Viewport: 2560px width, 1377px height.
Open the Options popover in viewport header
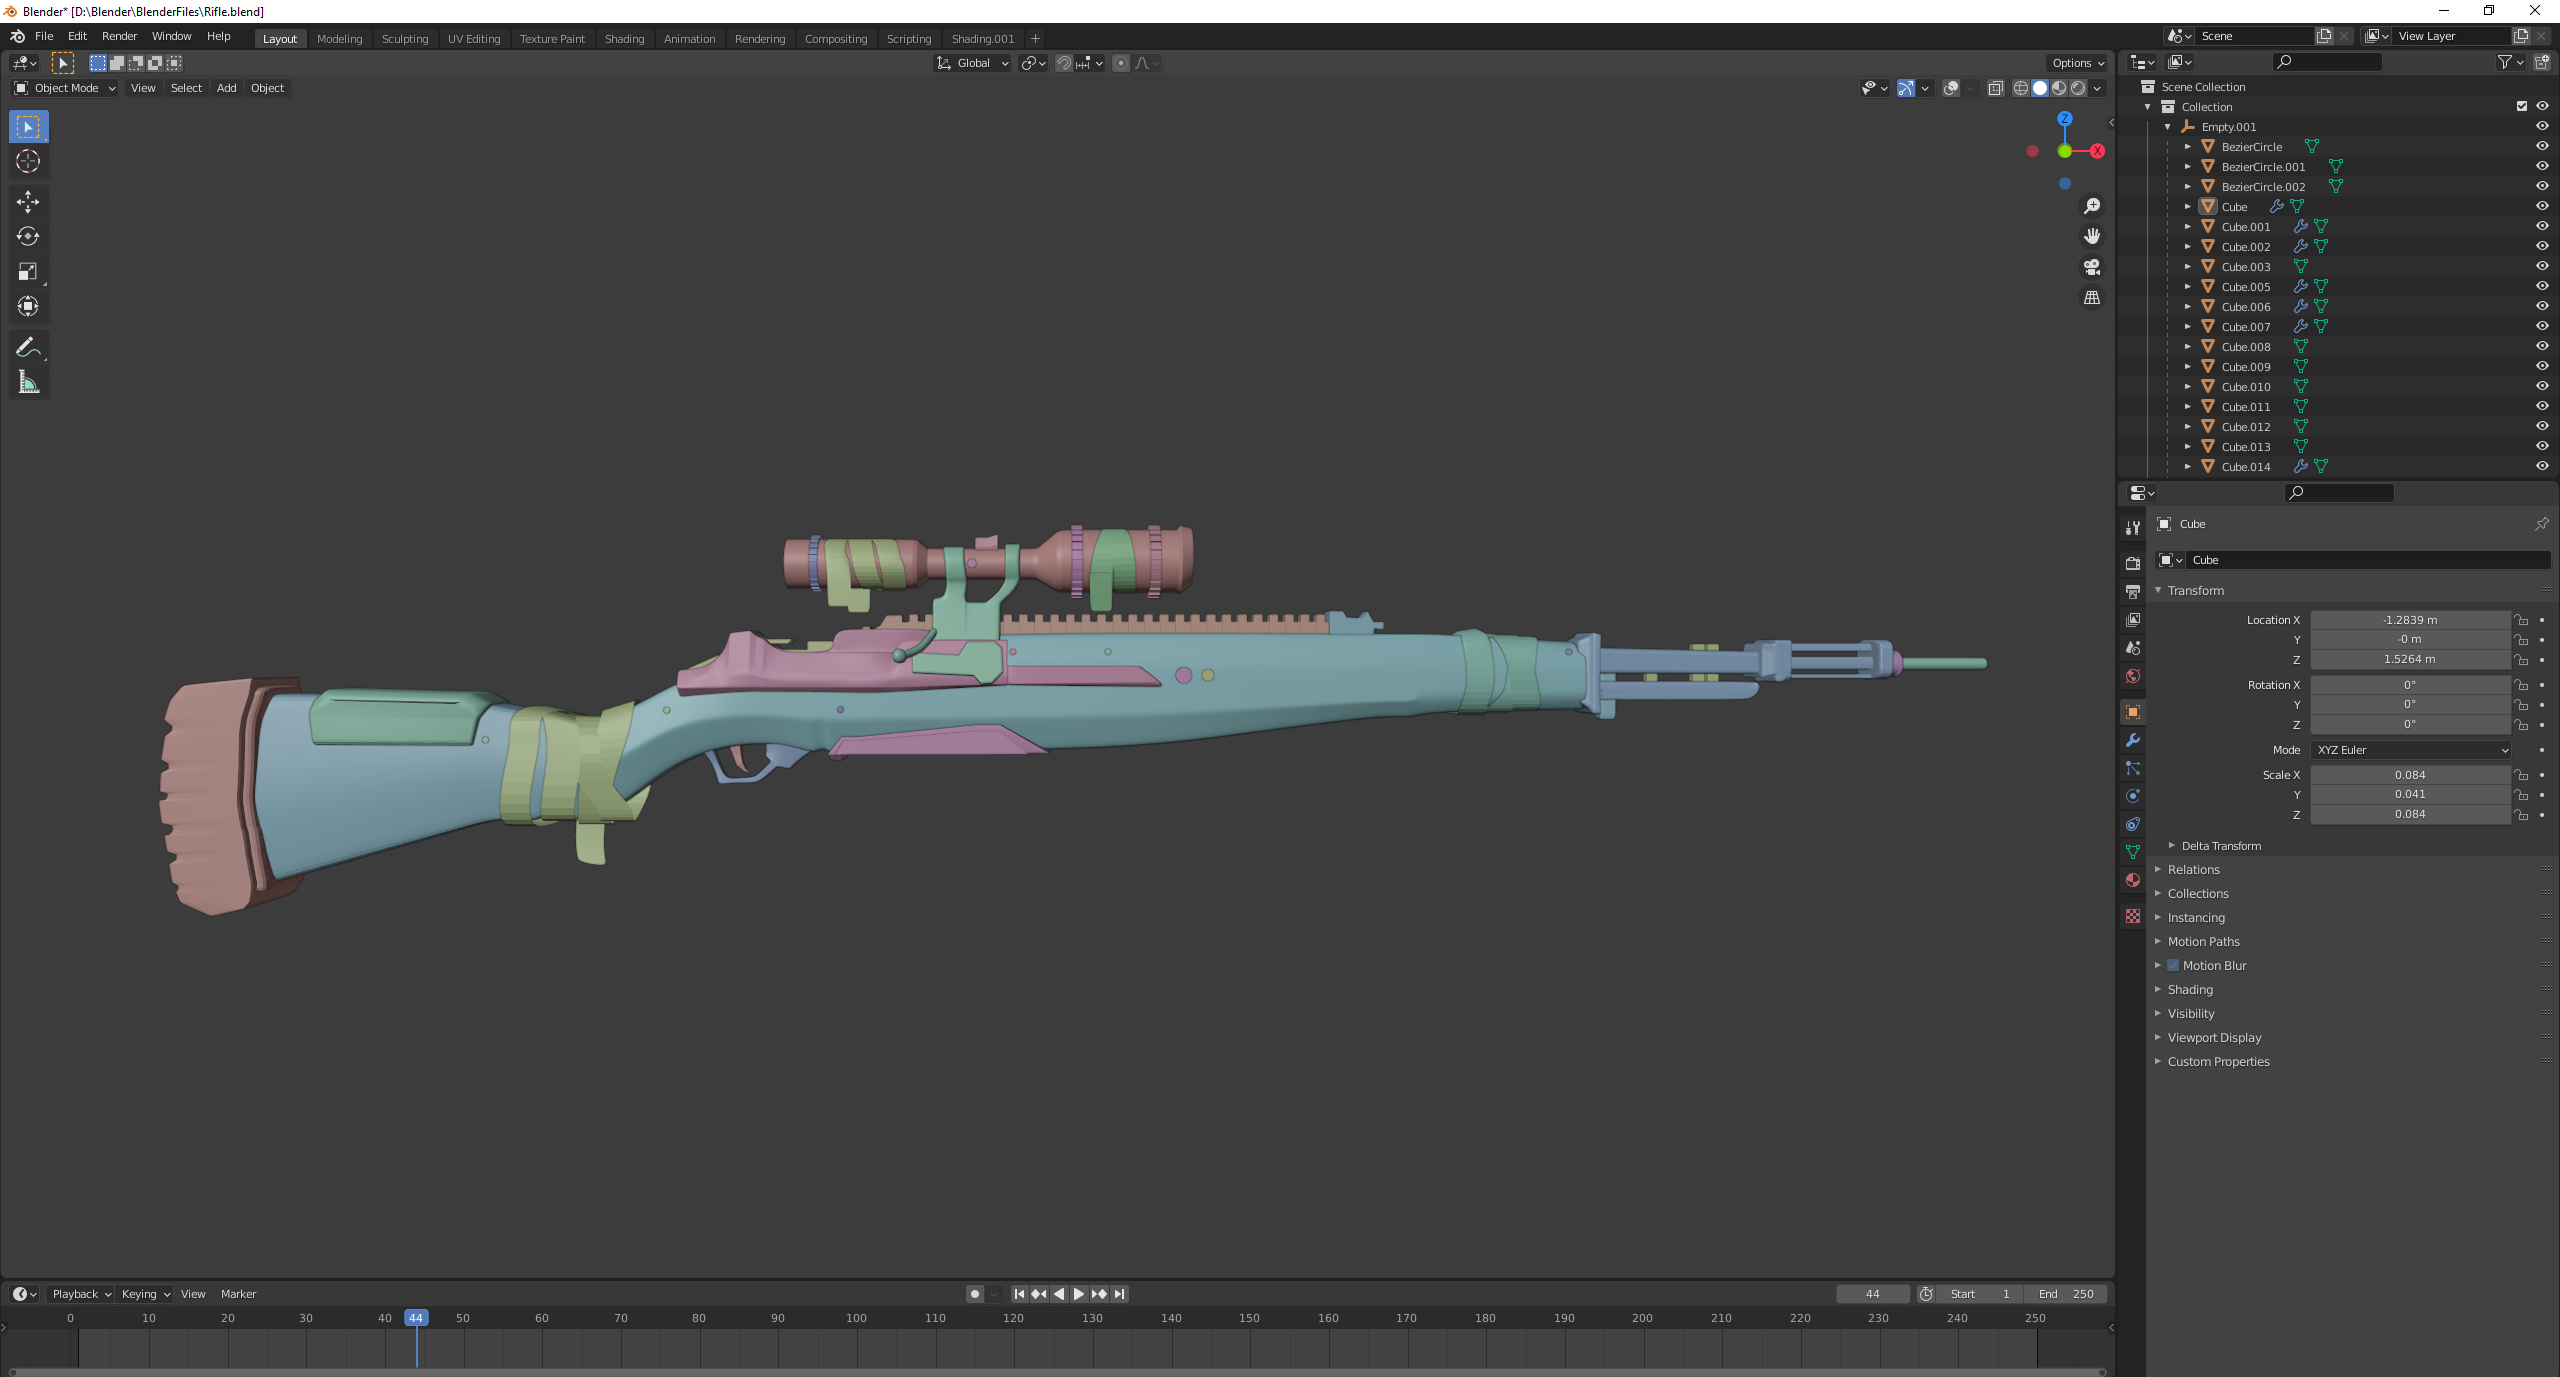pos(2076,63)
